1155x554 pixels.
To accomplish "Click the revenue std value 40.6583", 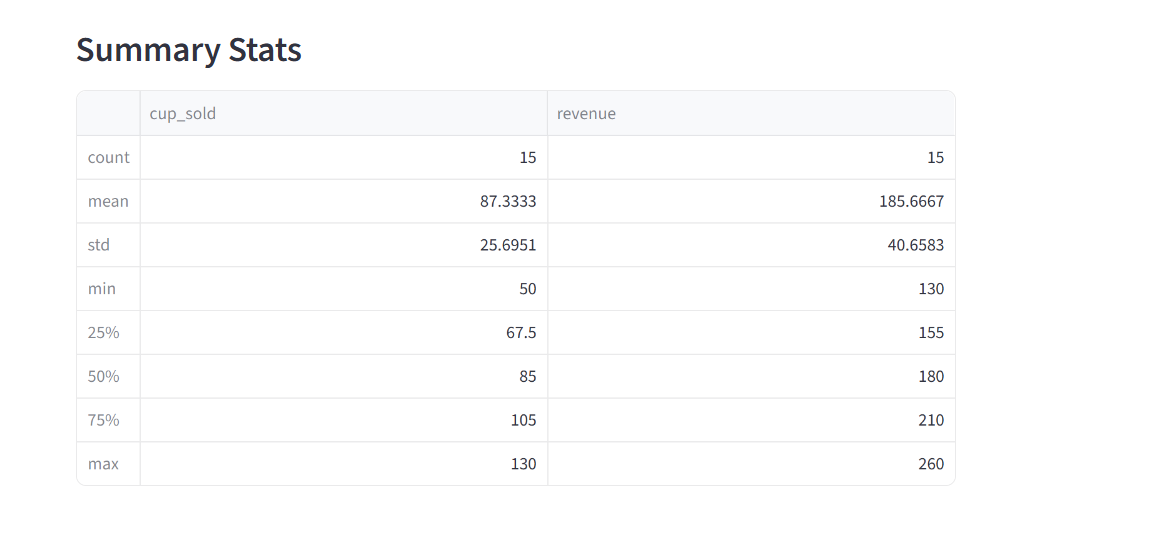I will click(x=751, y=245).
